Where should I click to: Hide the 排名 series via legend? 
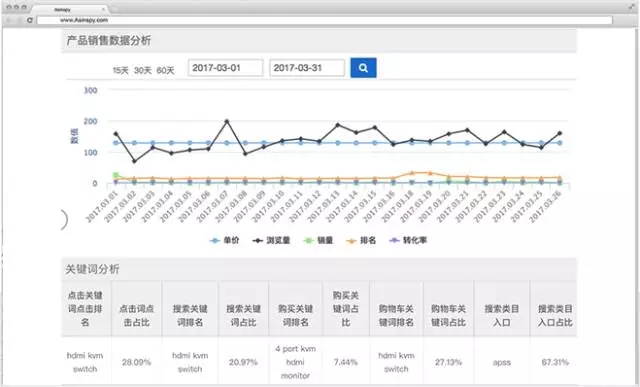point(361,240)
